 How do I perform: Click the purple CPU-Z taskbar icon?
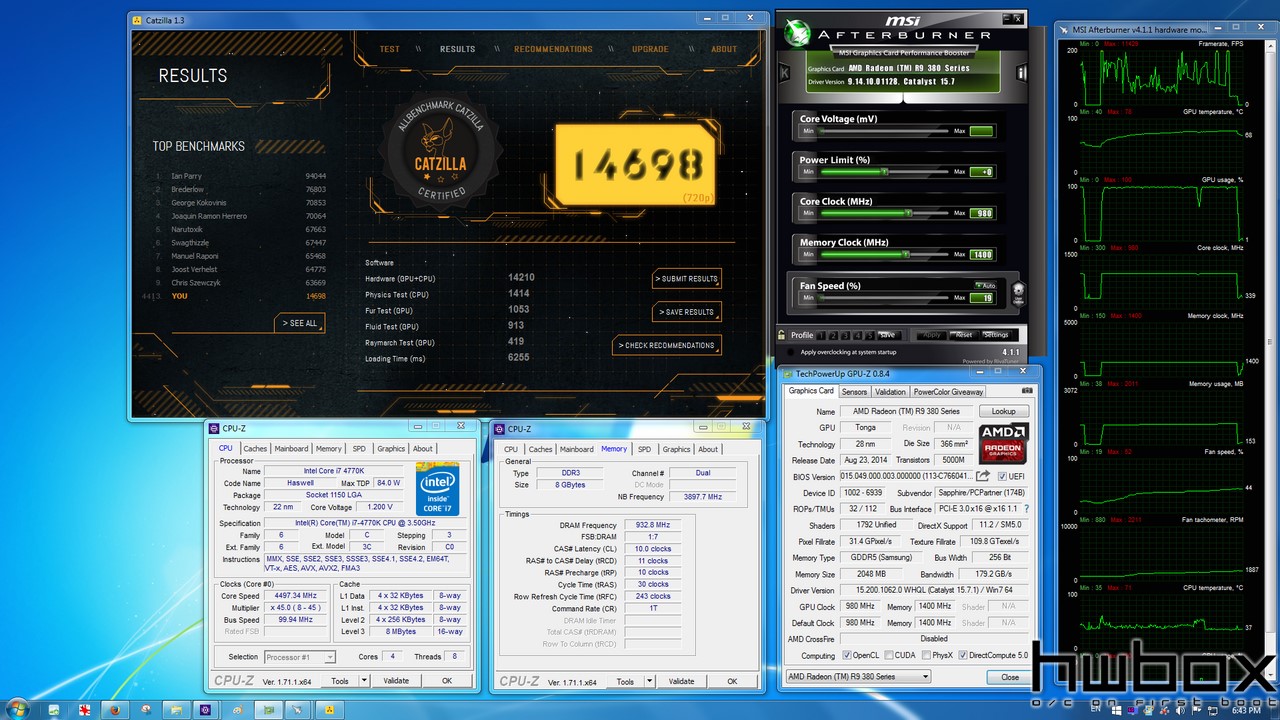(x=205, y=709)
